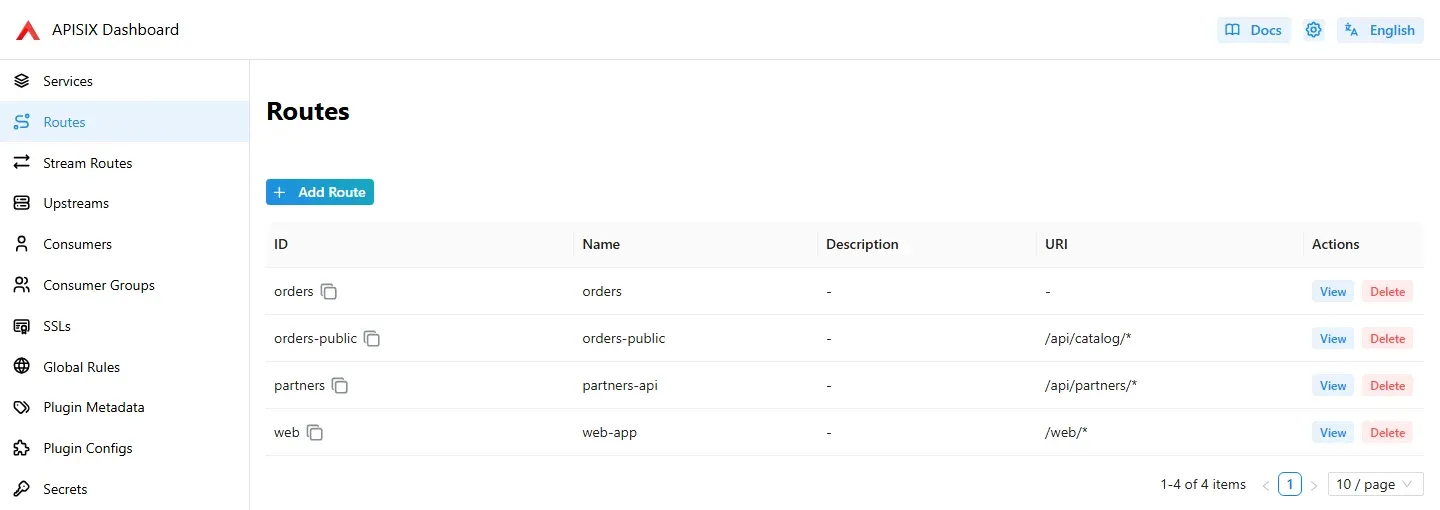Click the APISIX logo icon
Viewport: 1440px width, 510px height.
[x=28, y=30]
